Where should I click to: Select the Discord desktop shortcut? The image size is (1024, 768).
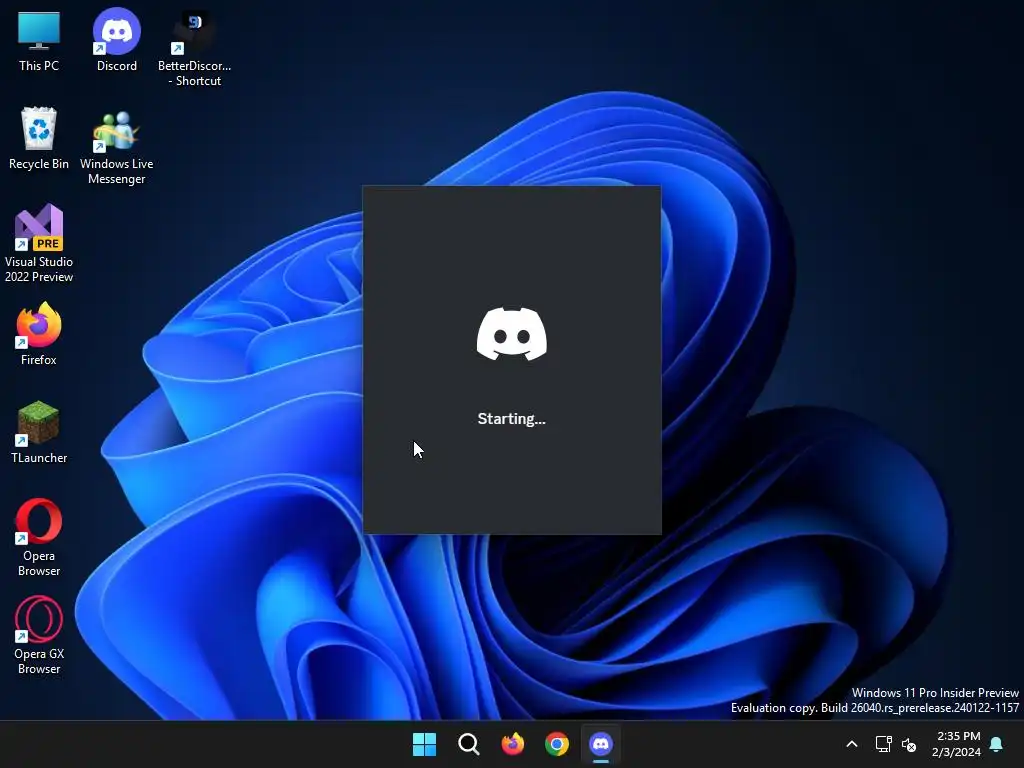[x=116, y=40]
